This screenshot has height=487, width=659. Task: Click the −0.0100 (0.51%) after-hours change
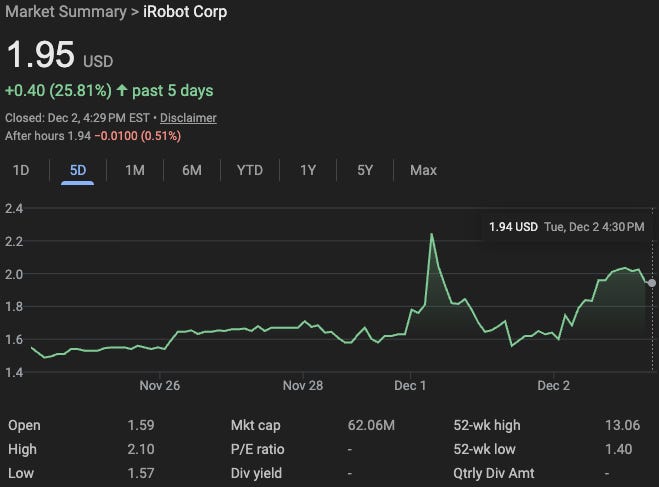tap(138, 136)
